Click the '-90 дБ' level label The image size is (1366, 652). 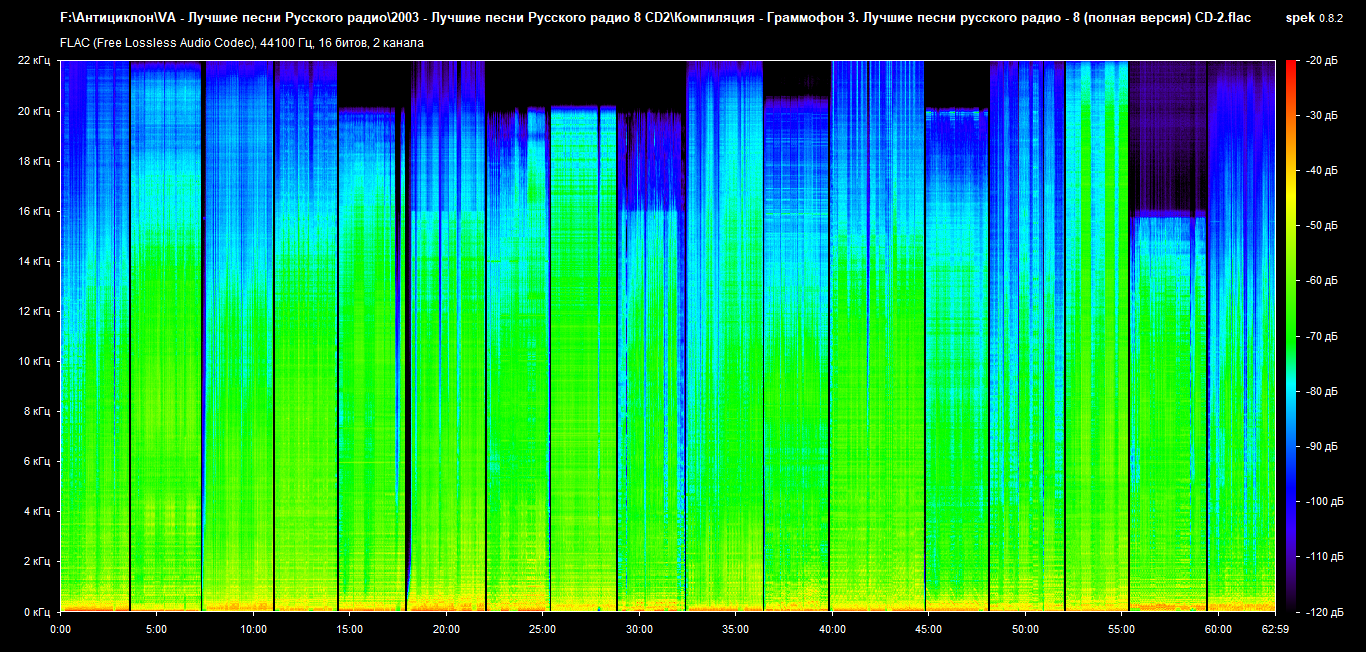click(1321, 446)
